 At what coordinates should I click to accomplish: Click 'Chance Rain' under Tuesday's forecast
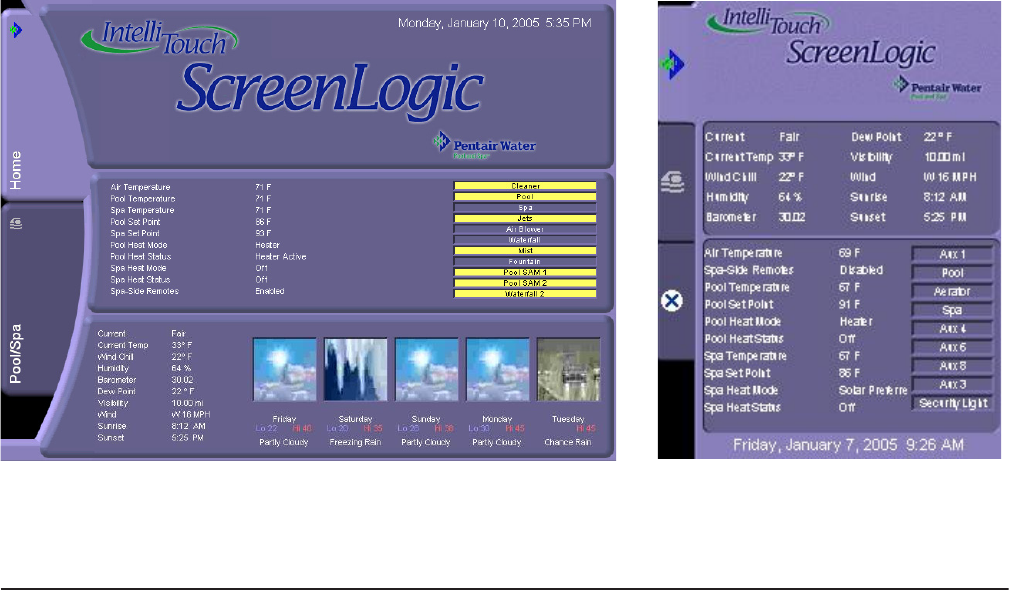pyautogui.click(x=568, y=443)
